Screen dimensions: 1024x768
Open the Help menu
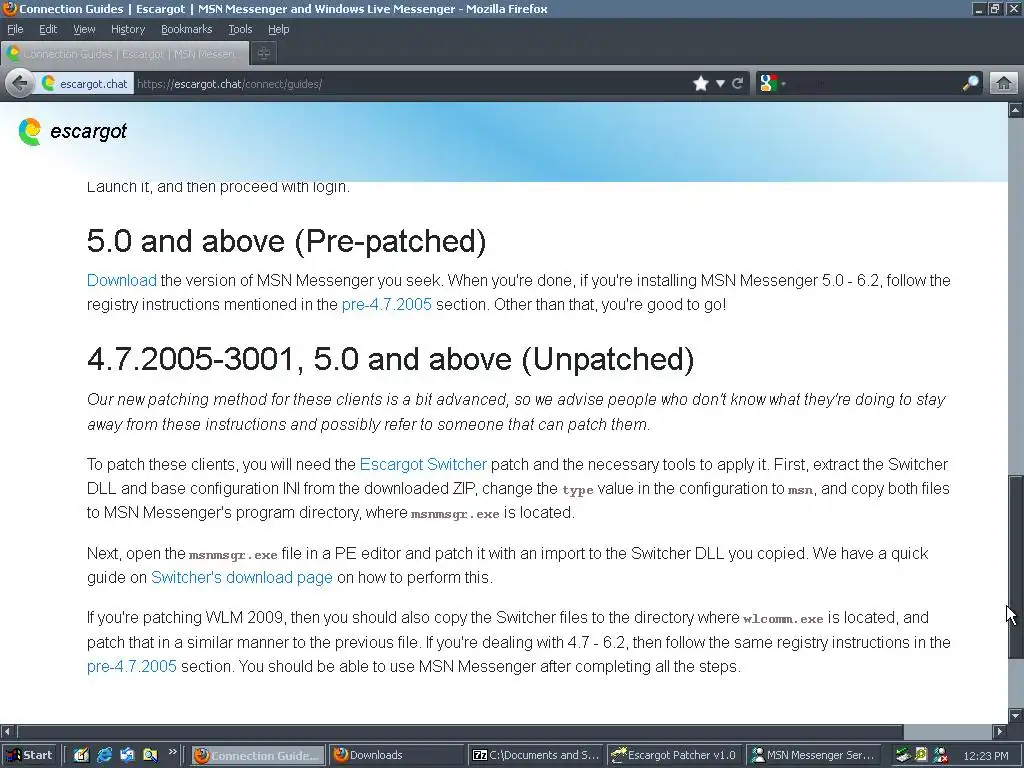coord(278,29)
